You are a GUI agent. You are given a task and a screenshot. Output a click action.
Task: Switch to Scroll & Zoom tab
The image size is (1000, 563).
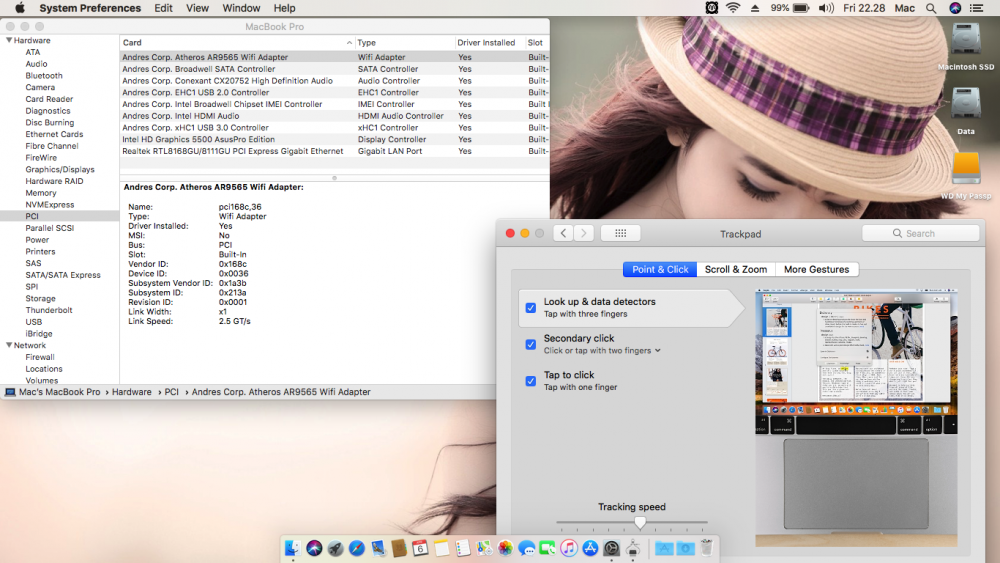tap(736, 270)
